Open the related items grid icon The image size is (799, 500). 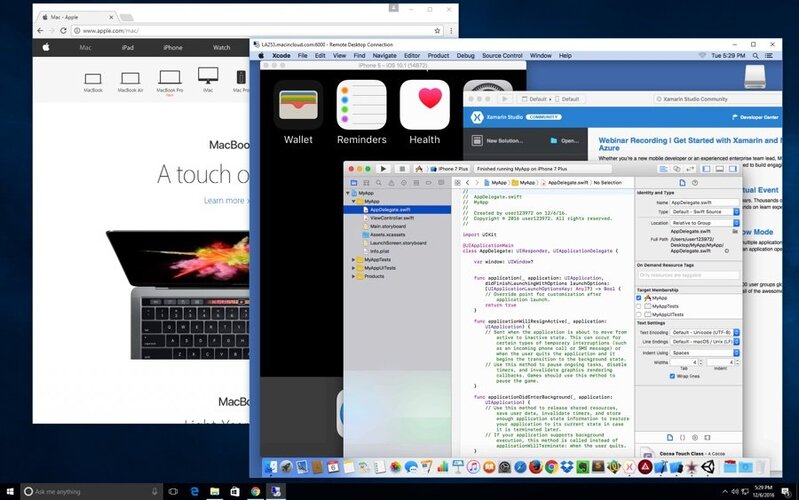click(x=457, y=182)
